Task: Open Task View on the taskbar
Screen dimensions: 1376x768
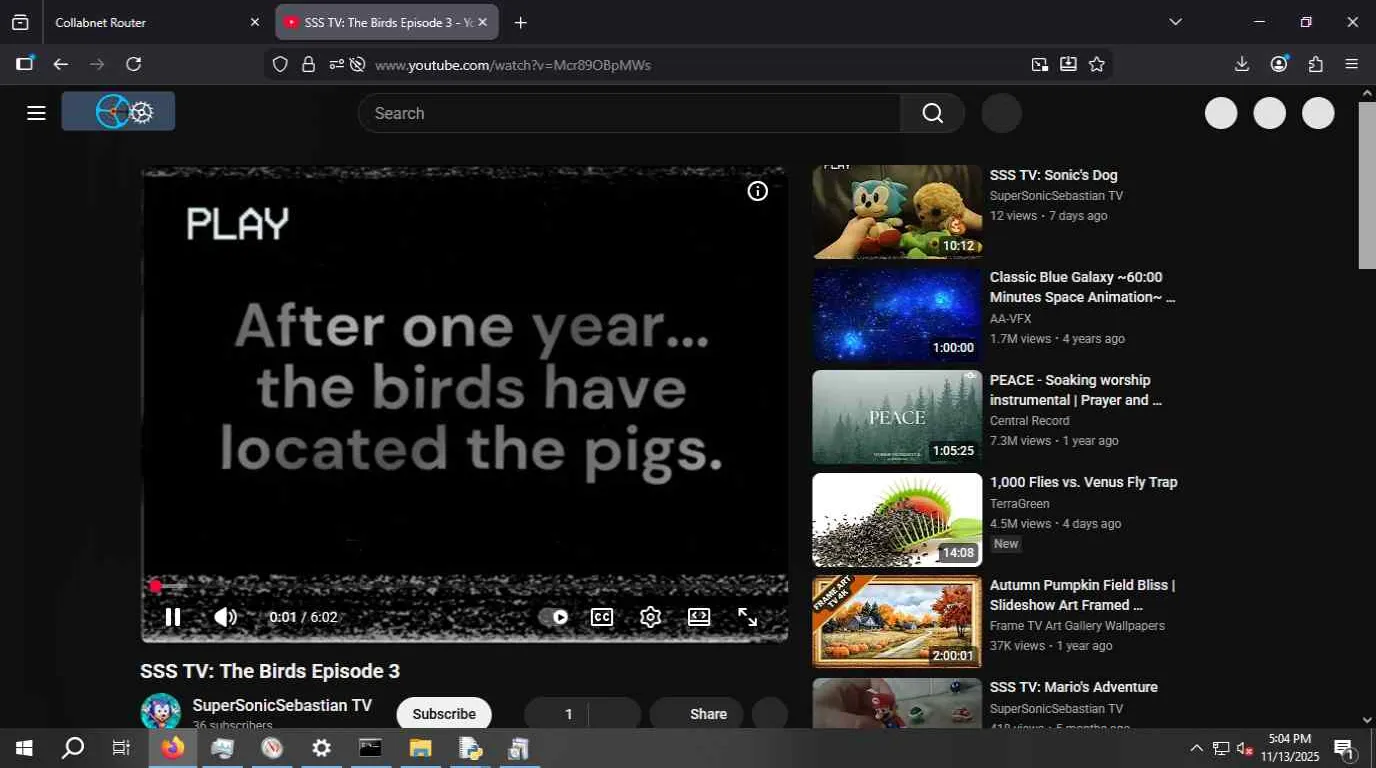Action: pos(121,748)
